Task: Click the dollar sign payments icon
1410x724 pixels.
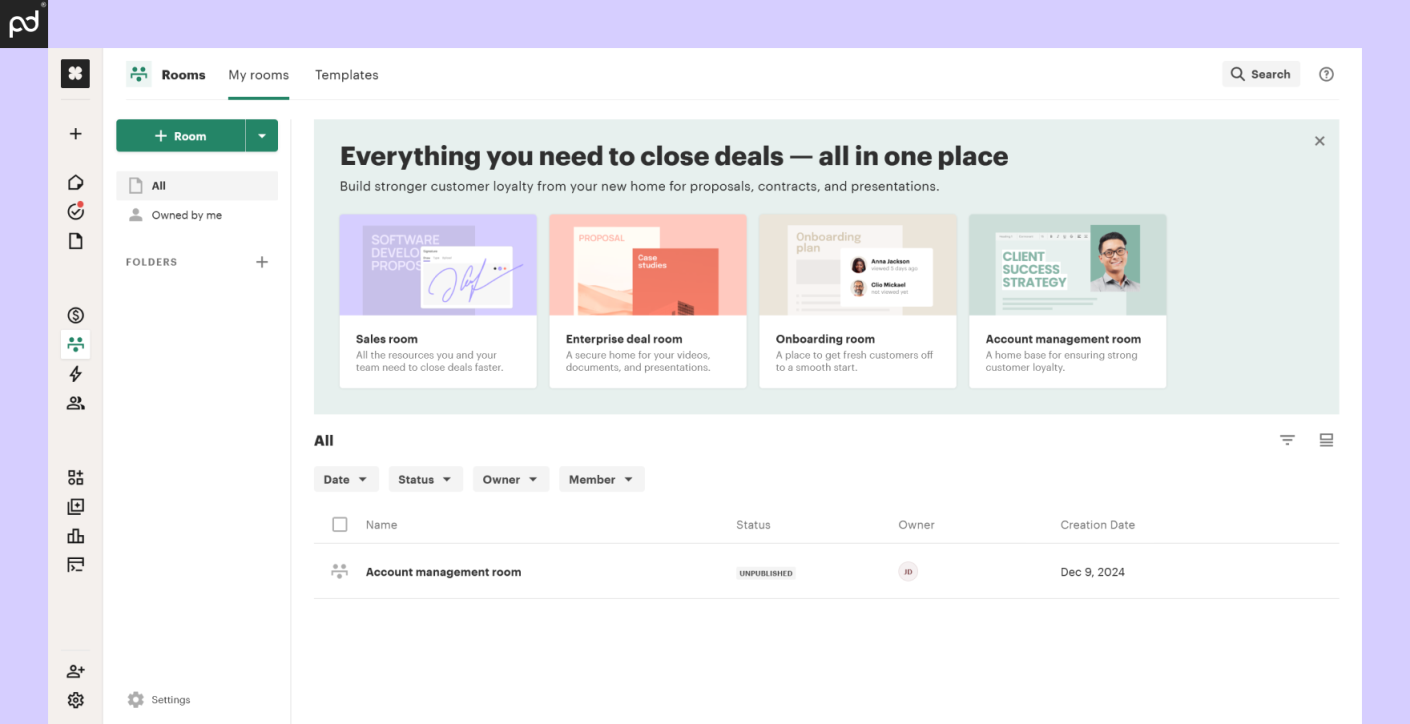Action: [x=75, y=315]
